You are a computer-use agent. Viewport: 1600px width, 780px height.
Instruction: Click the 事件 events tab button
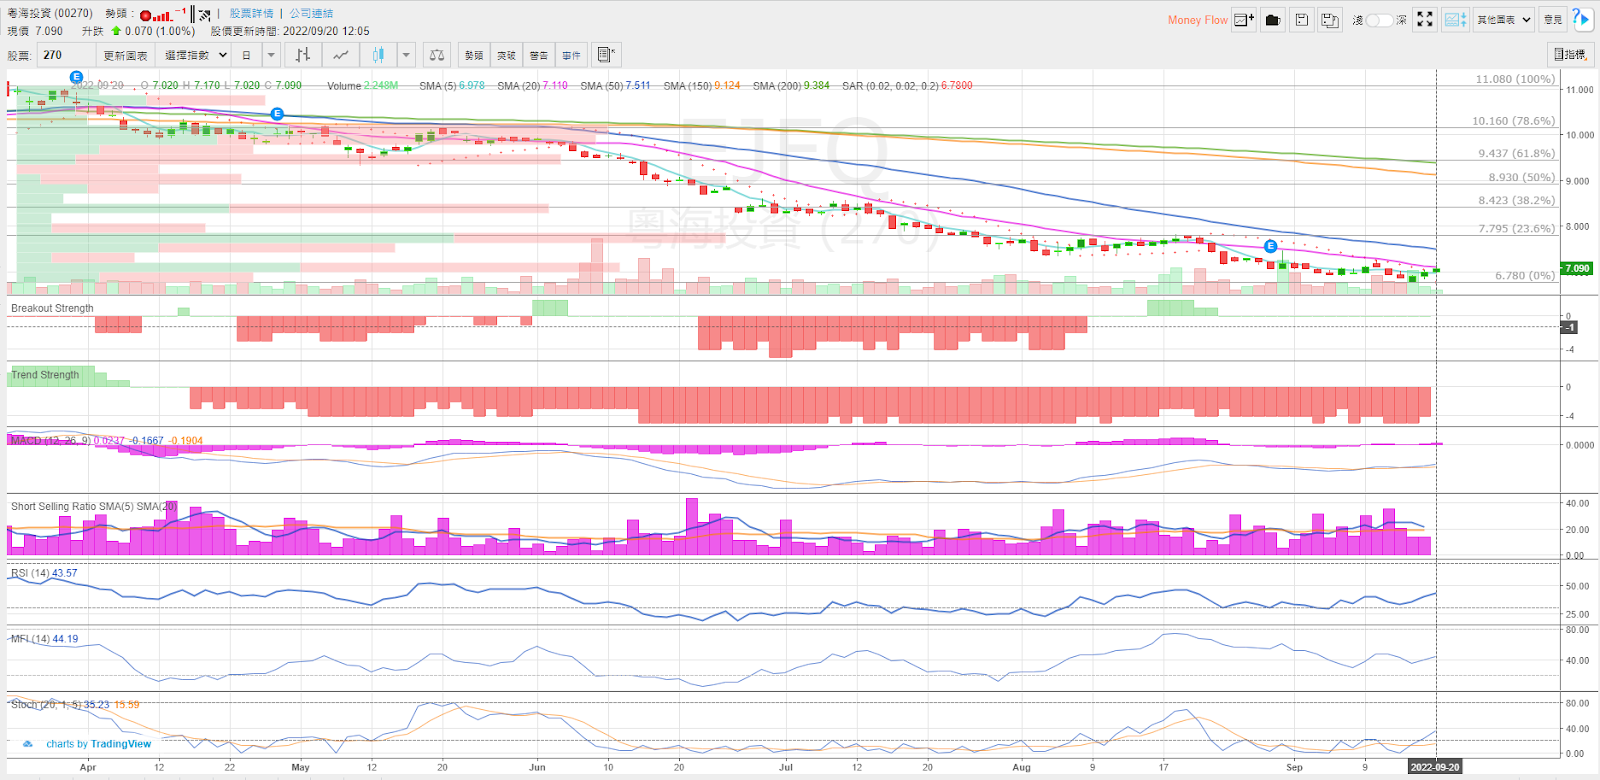(571, 55)
